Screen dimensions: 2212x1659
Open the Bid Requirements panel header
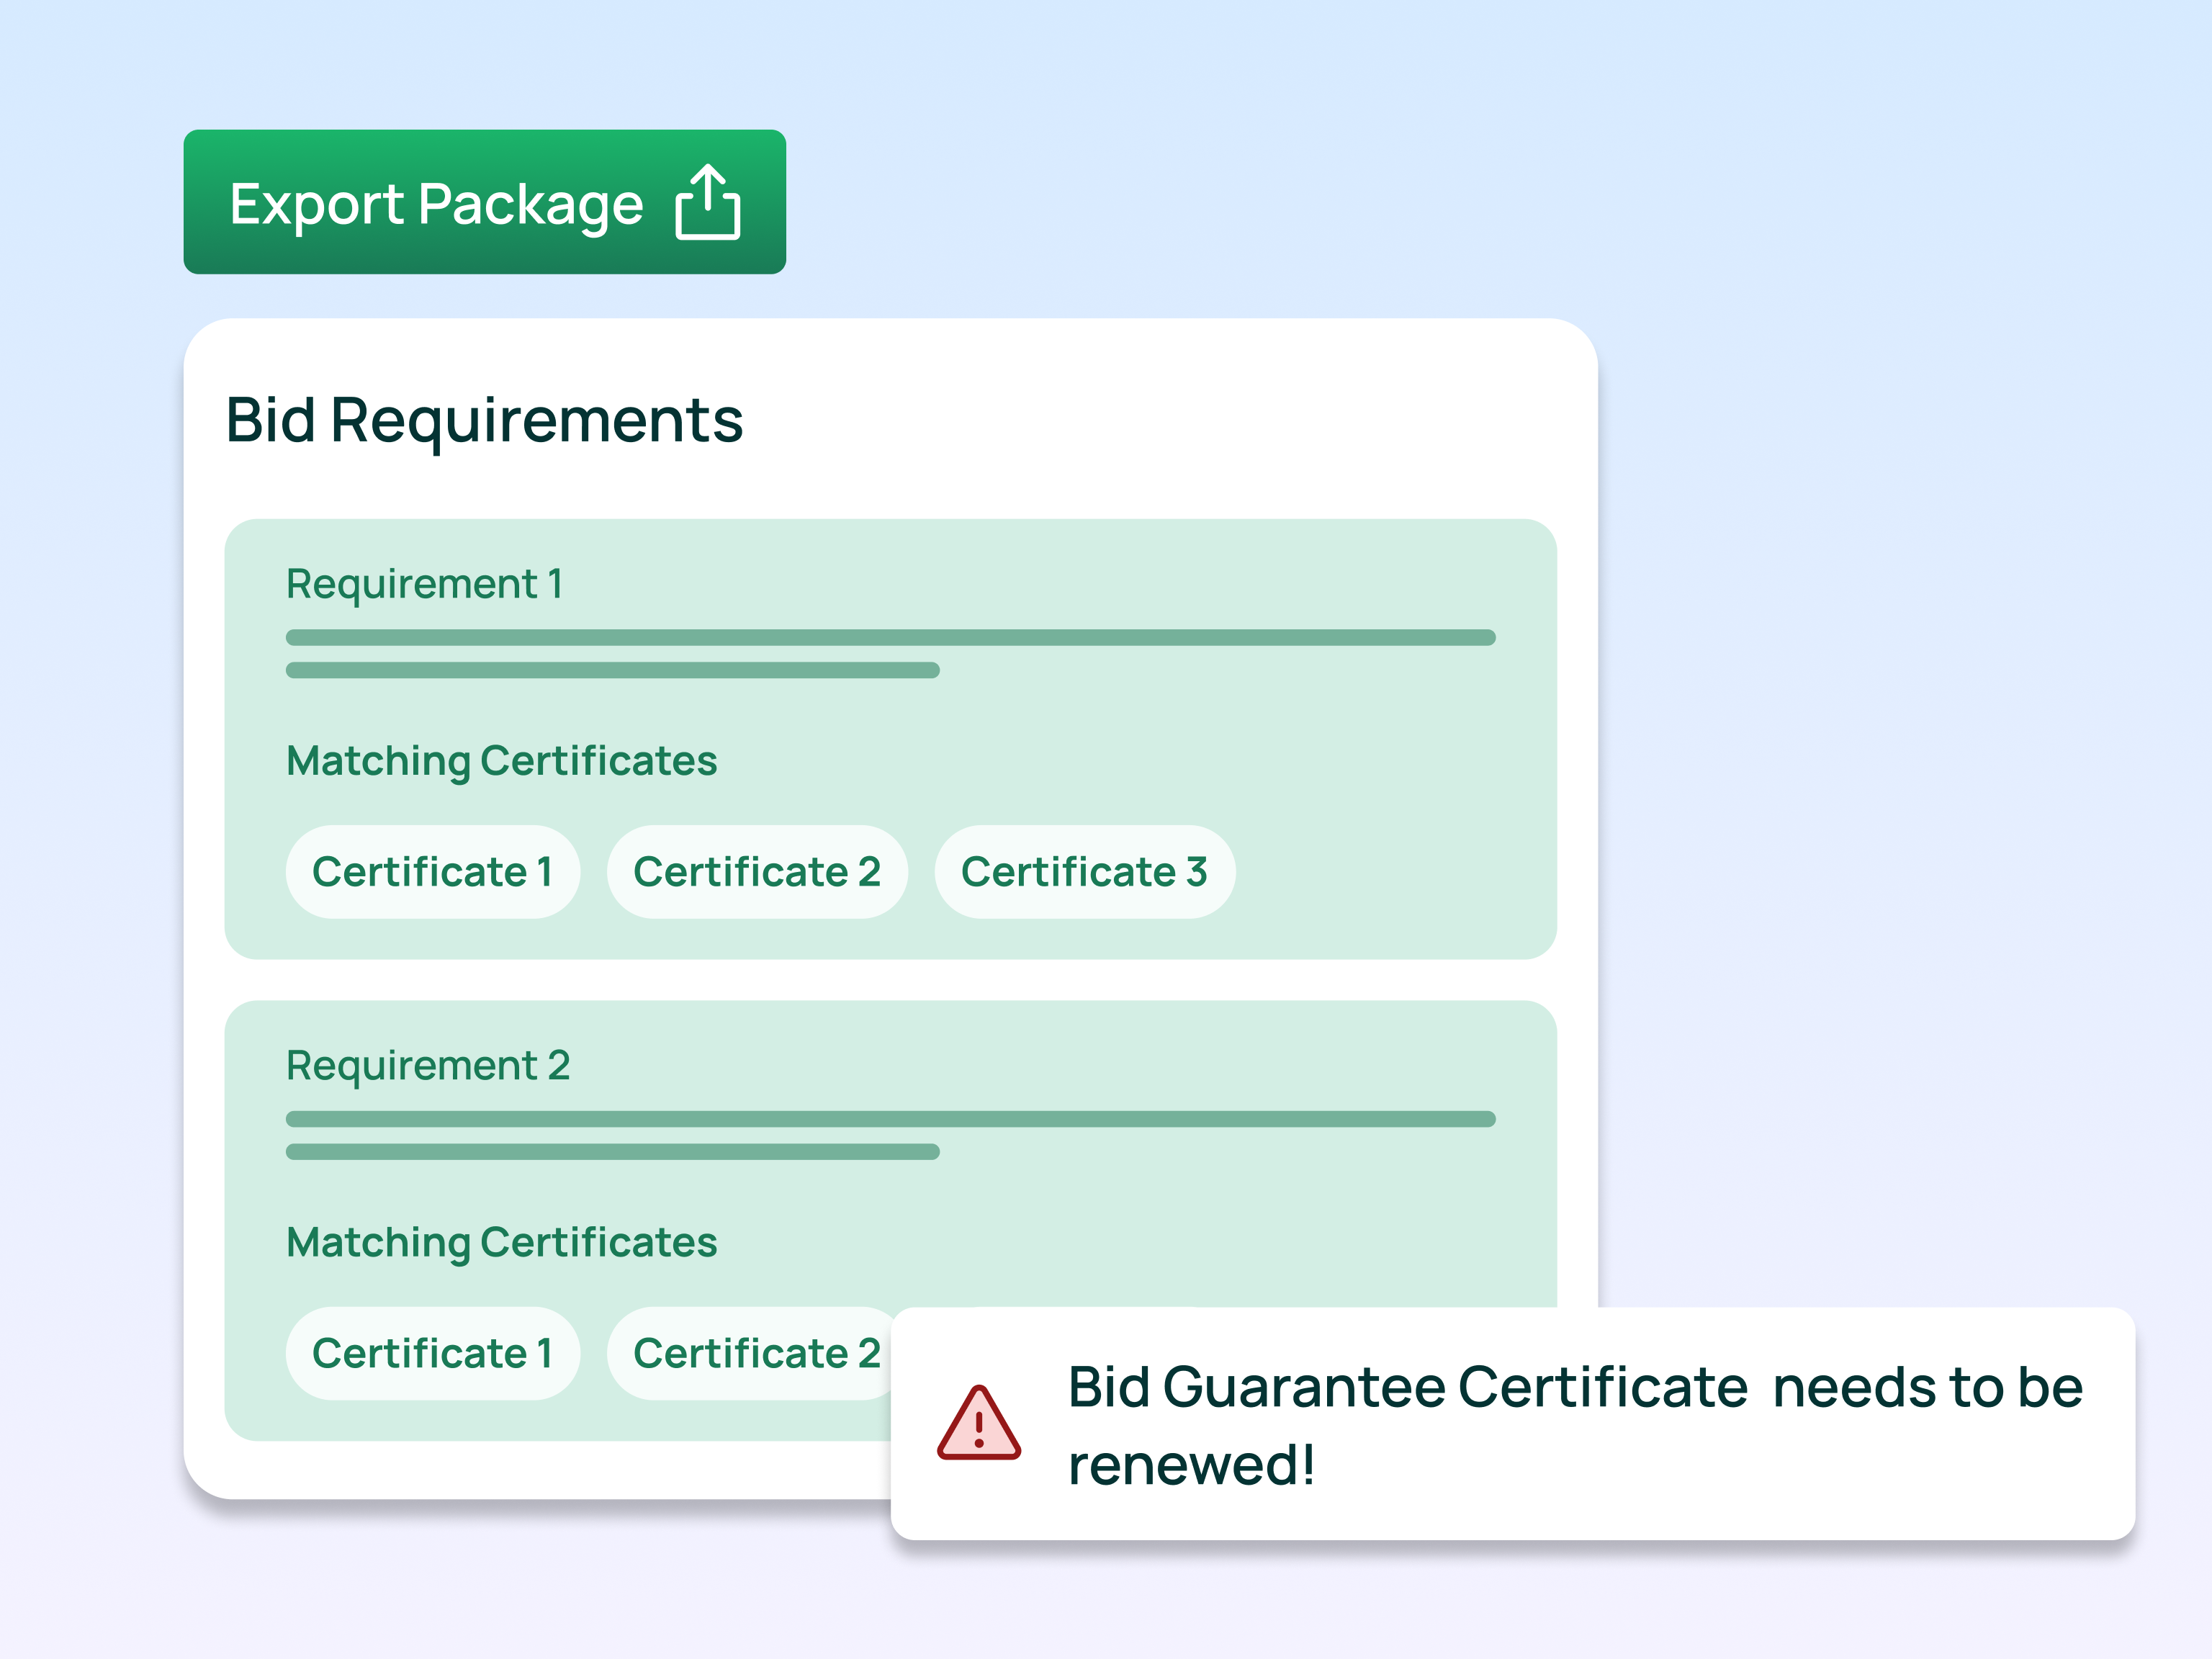(484, 419)
